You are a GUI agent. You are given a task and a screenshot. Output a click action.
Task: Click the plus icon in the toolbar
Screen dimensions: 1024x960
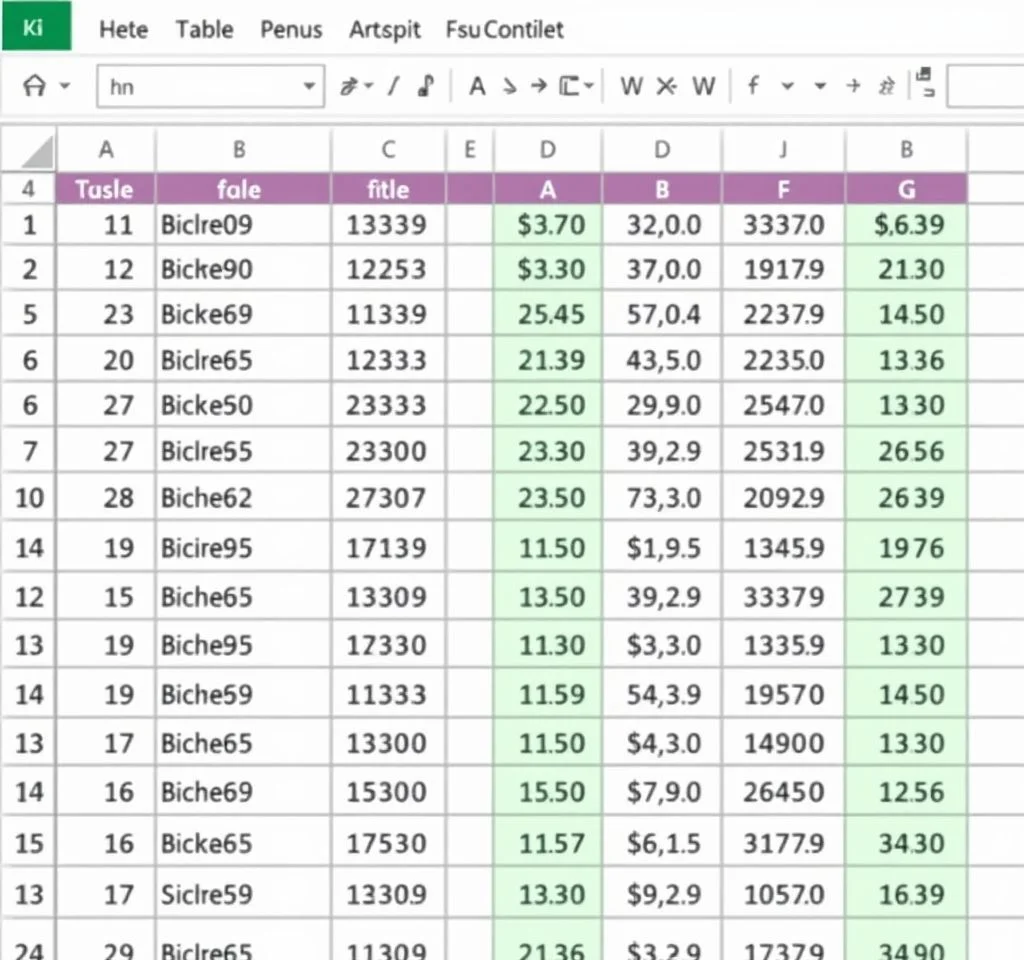(853, 87)
